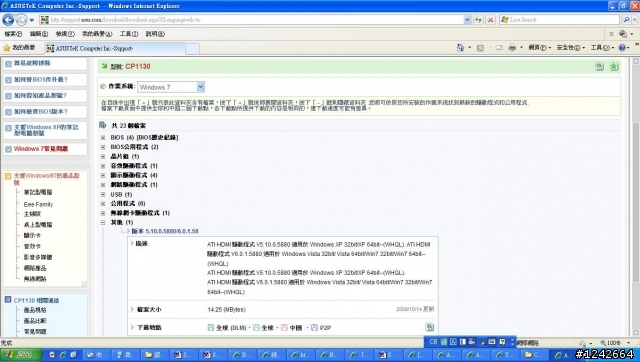The image size is (640, 362).
Task: Collapse the 其他 (1) category
Action: click(103, 222)
